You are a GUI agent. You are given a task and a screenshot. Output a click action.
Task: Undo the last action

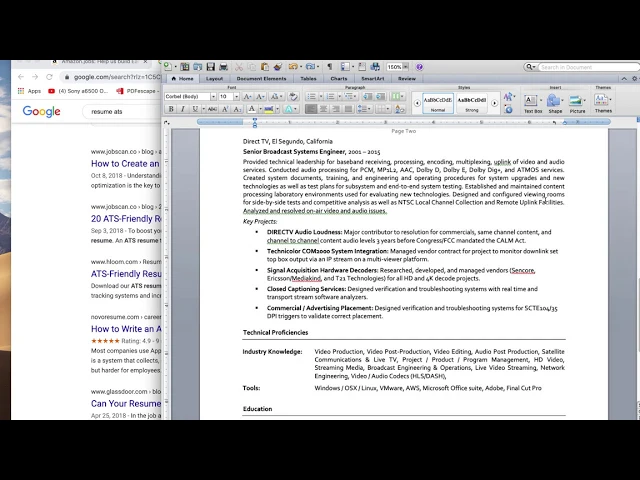[293, 67]
